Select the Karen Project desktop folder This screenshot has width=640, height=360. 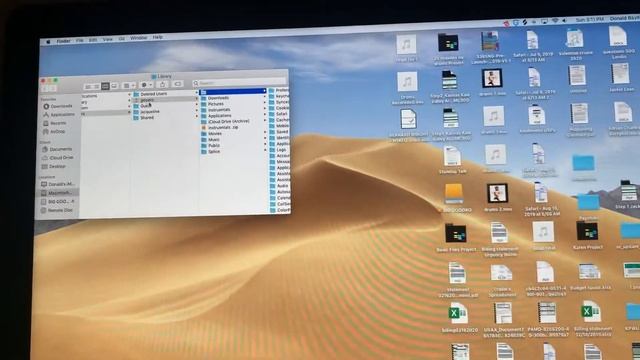click(x=587, y=236)
